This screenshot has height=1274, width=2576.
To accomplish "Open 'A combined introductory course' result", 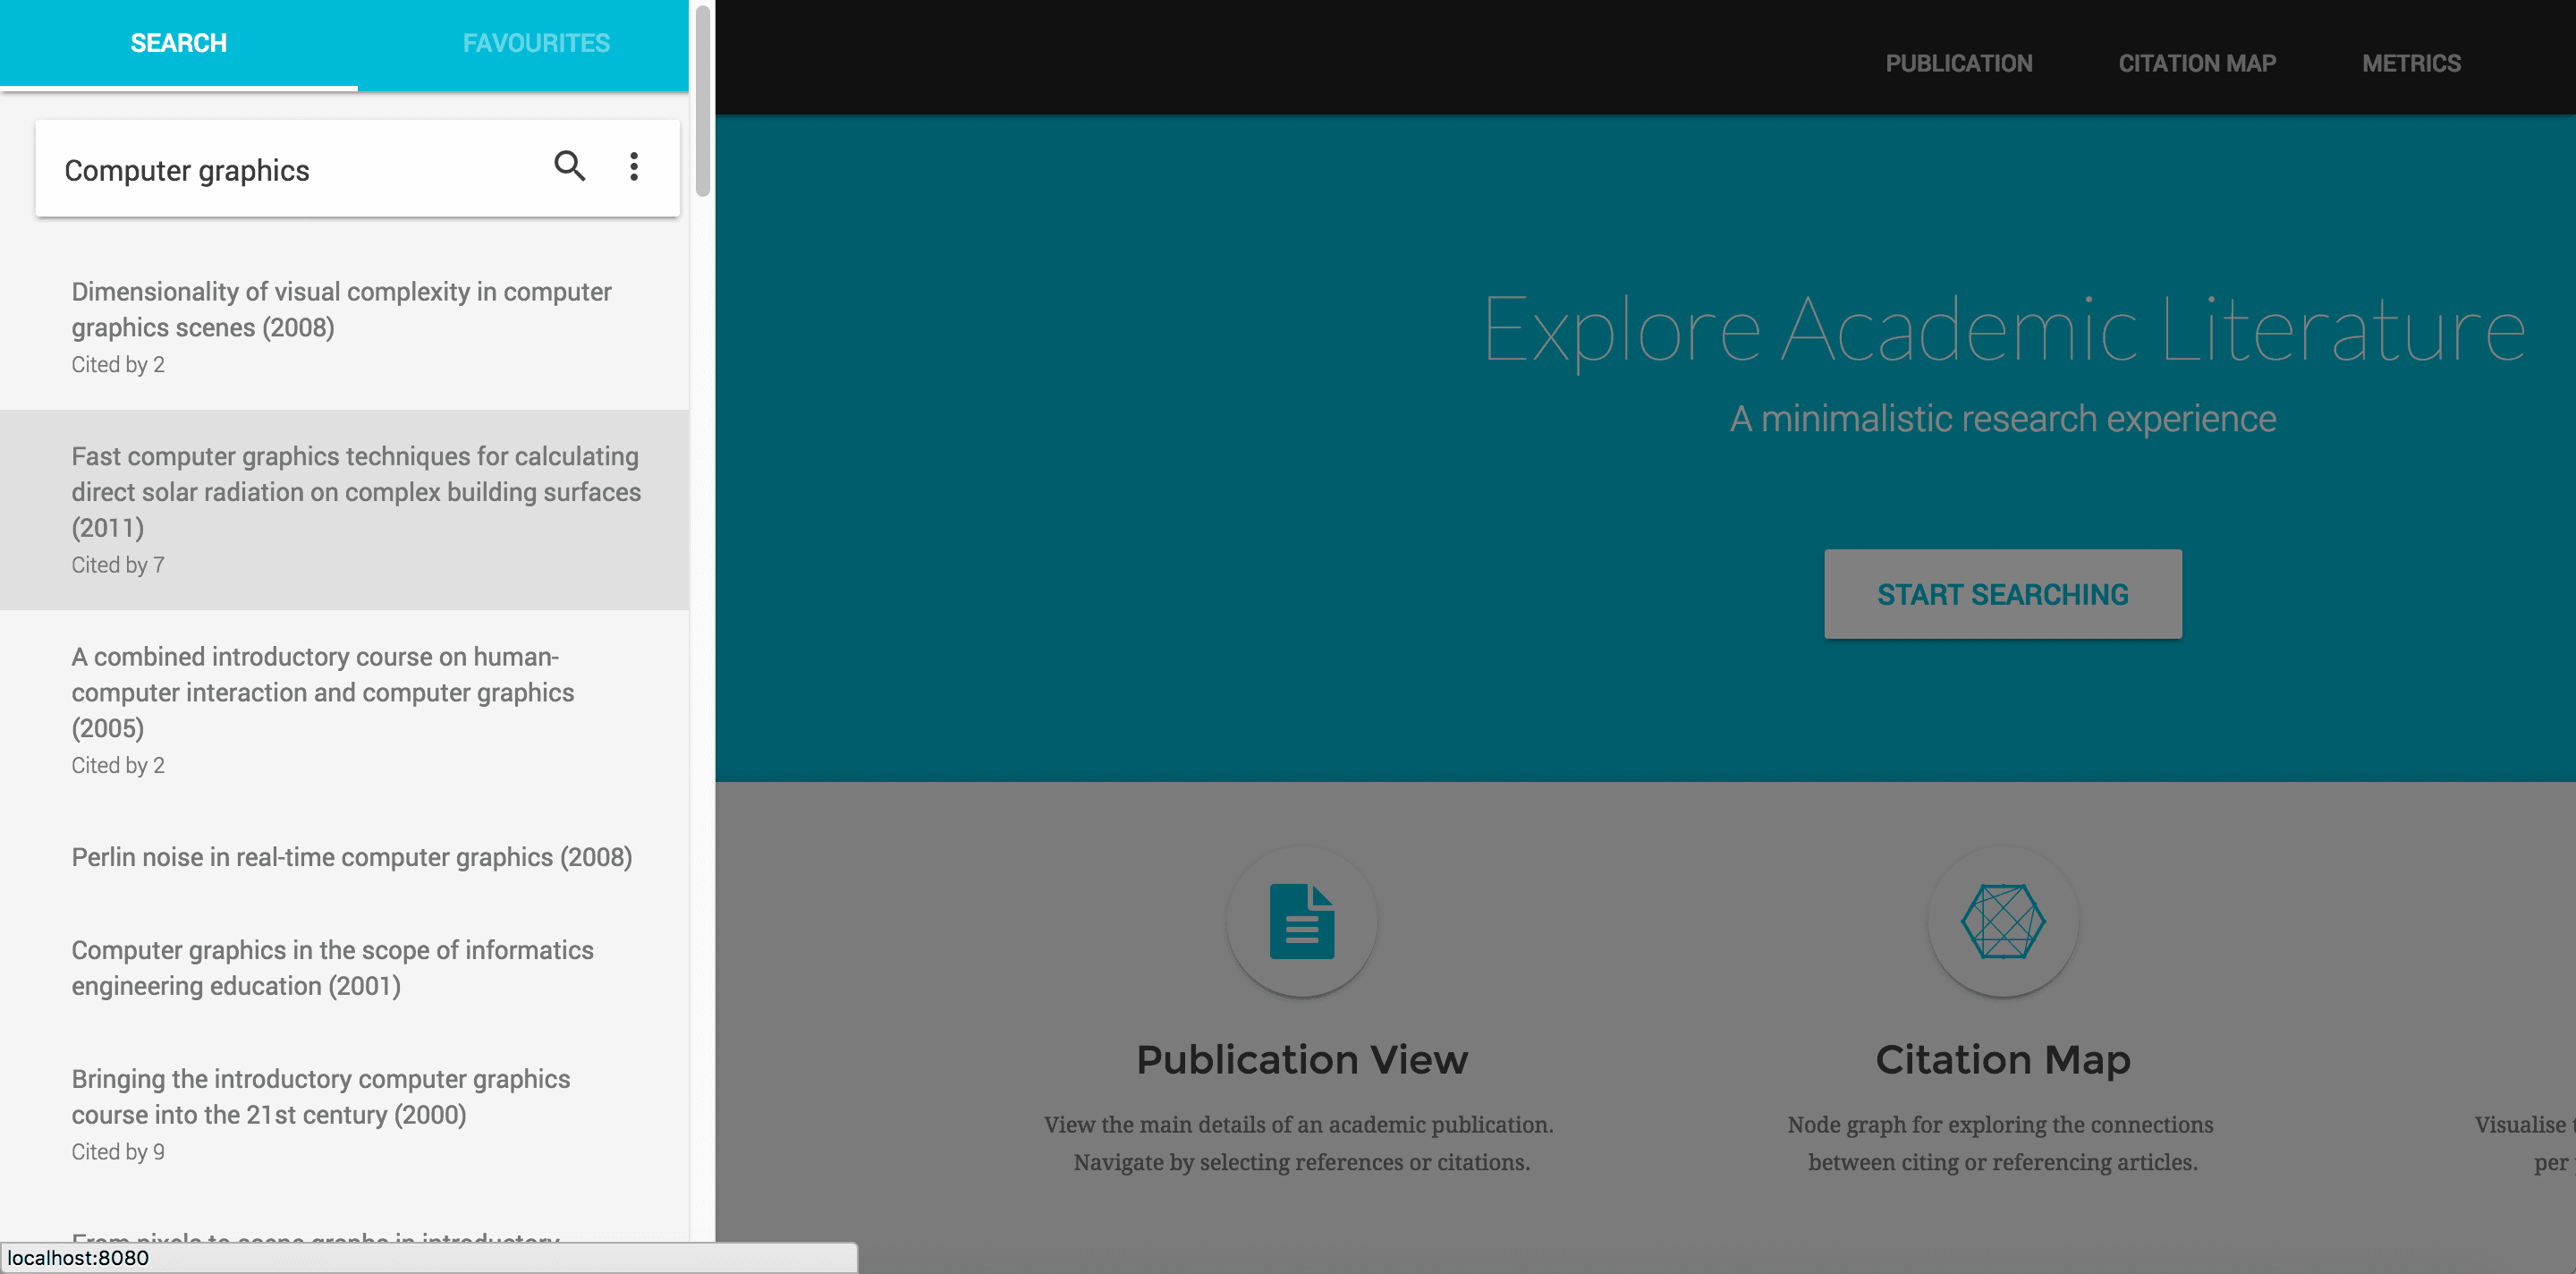I will tap(344, 709).
